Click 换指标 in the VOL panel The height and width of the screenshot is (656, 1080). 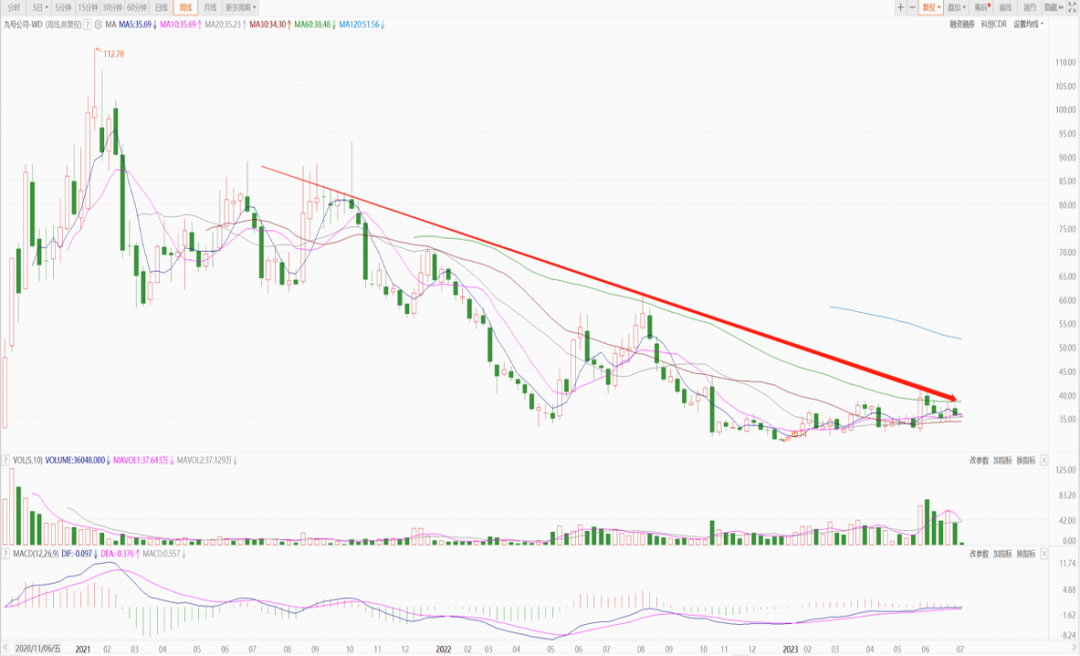pyautogui.click(x=1026, y=460)
